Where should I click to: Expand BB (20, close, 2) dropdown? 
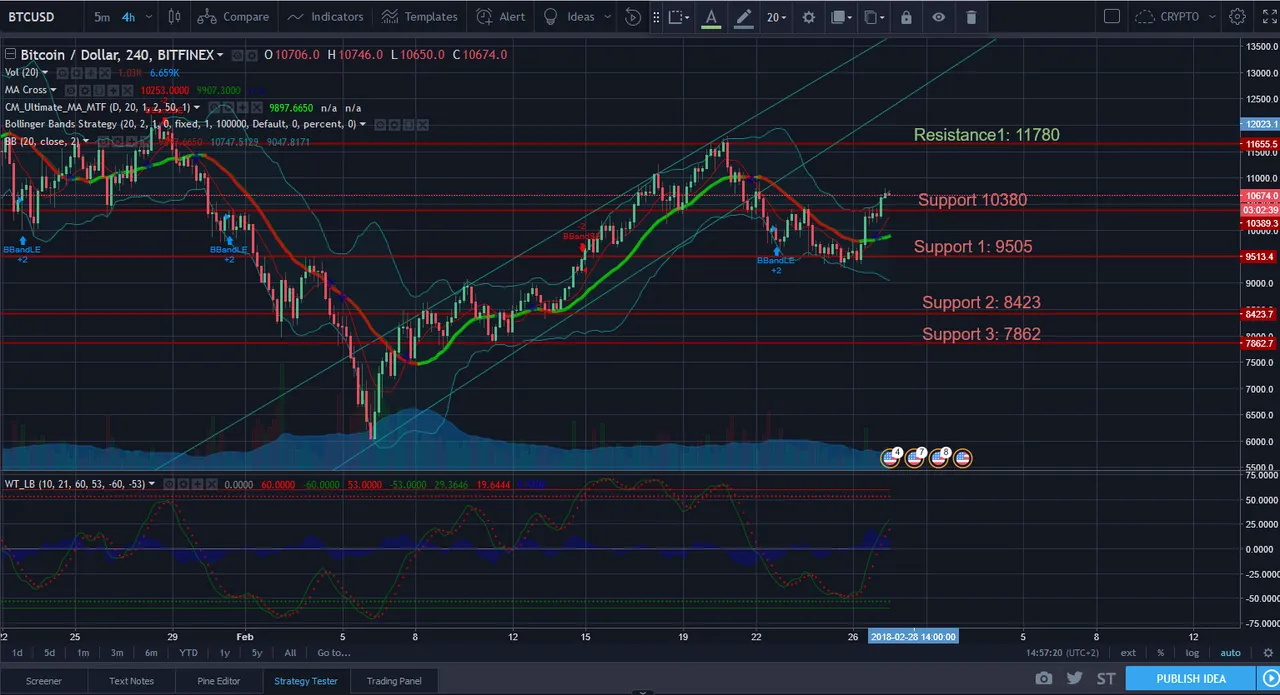click(x=85, y=141)
